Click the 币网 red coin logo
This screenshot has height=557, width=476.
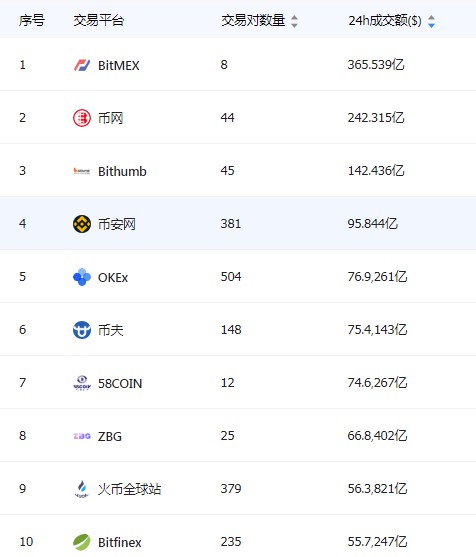point(82,118)
